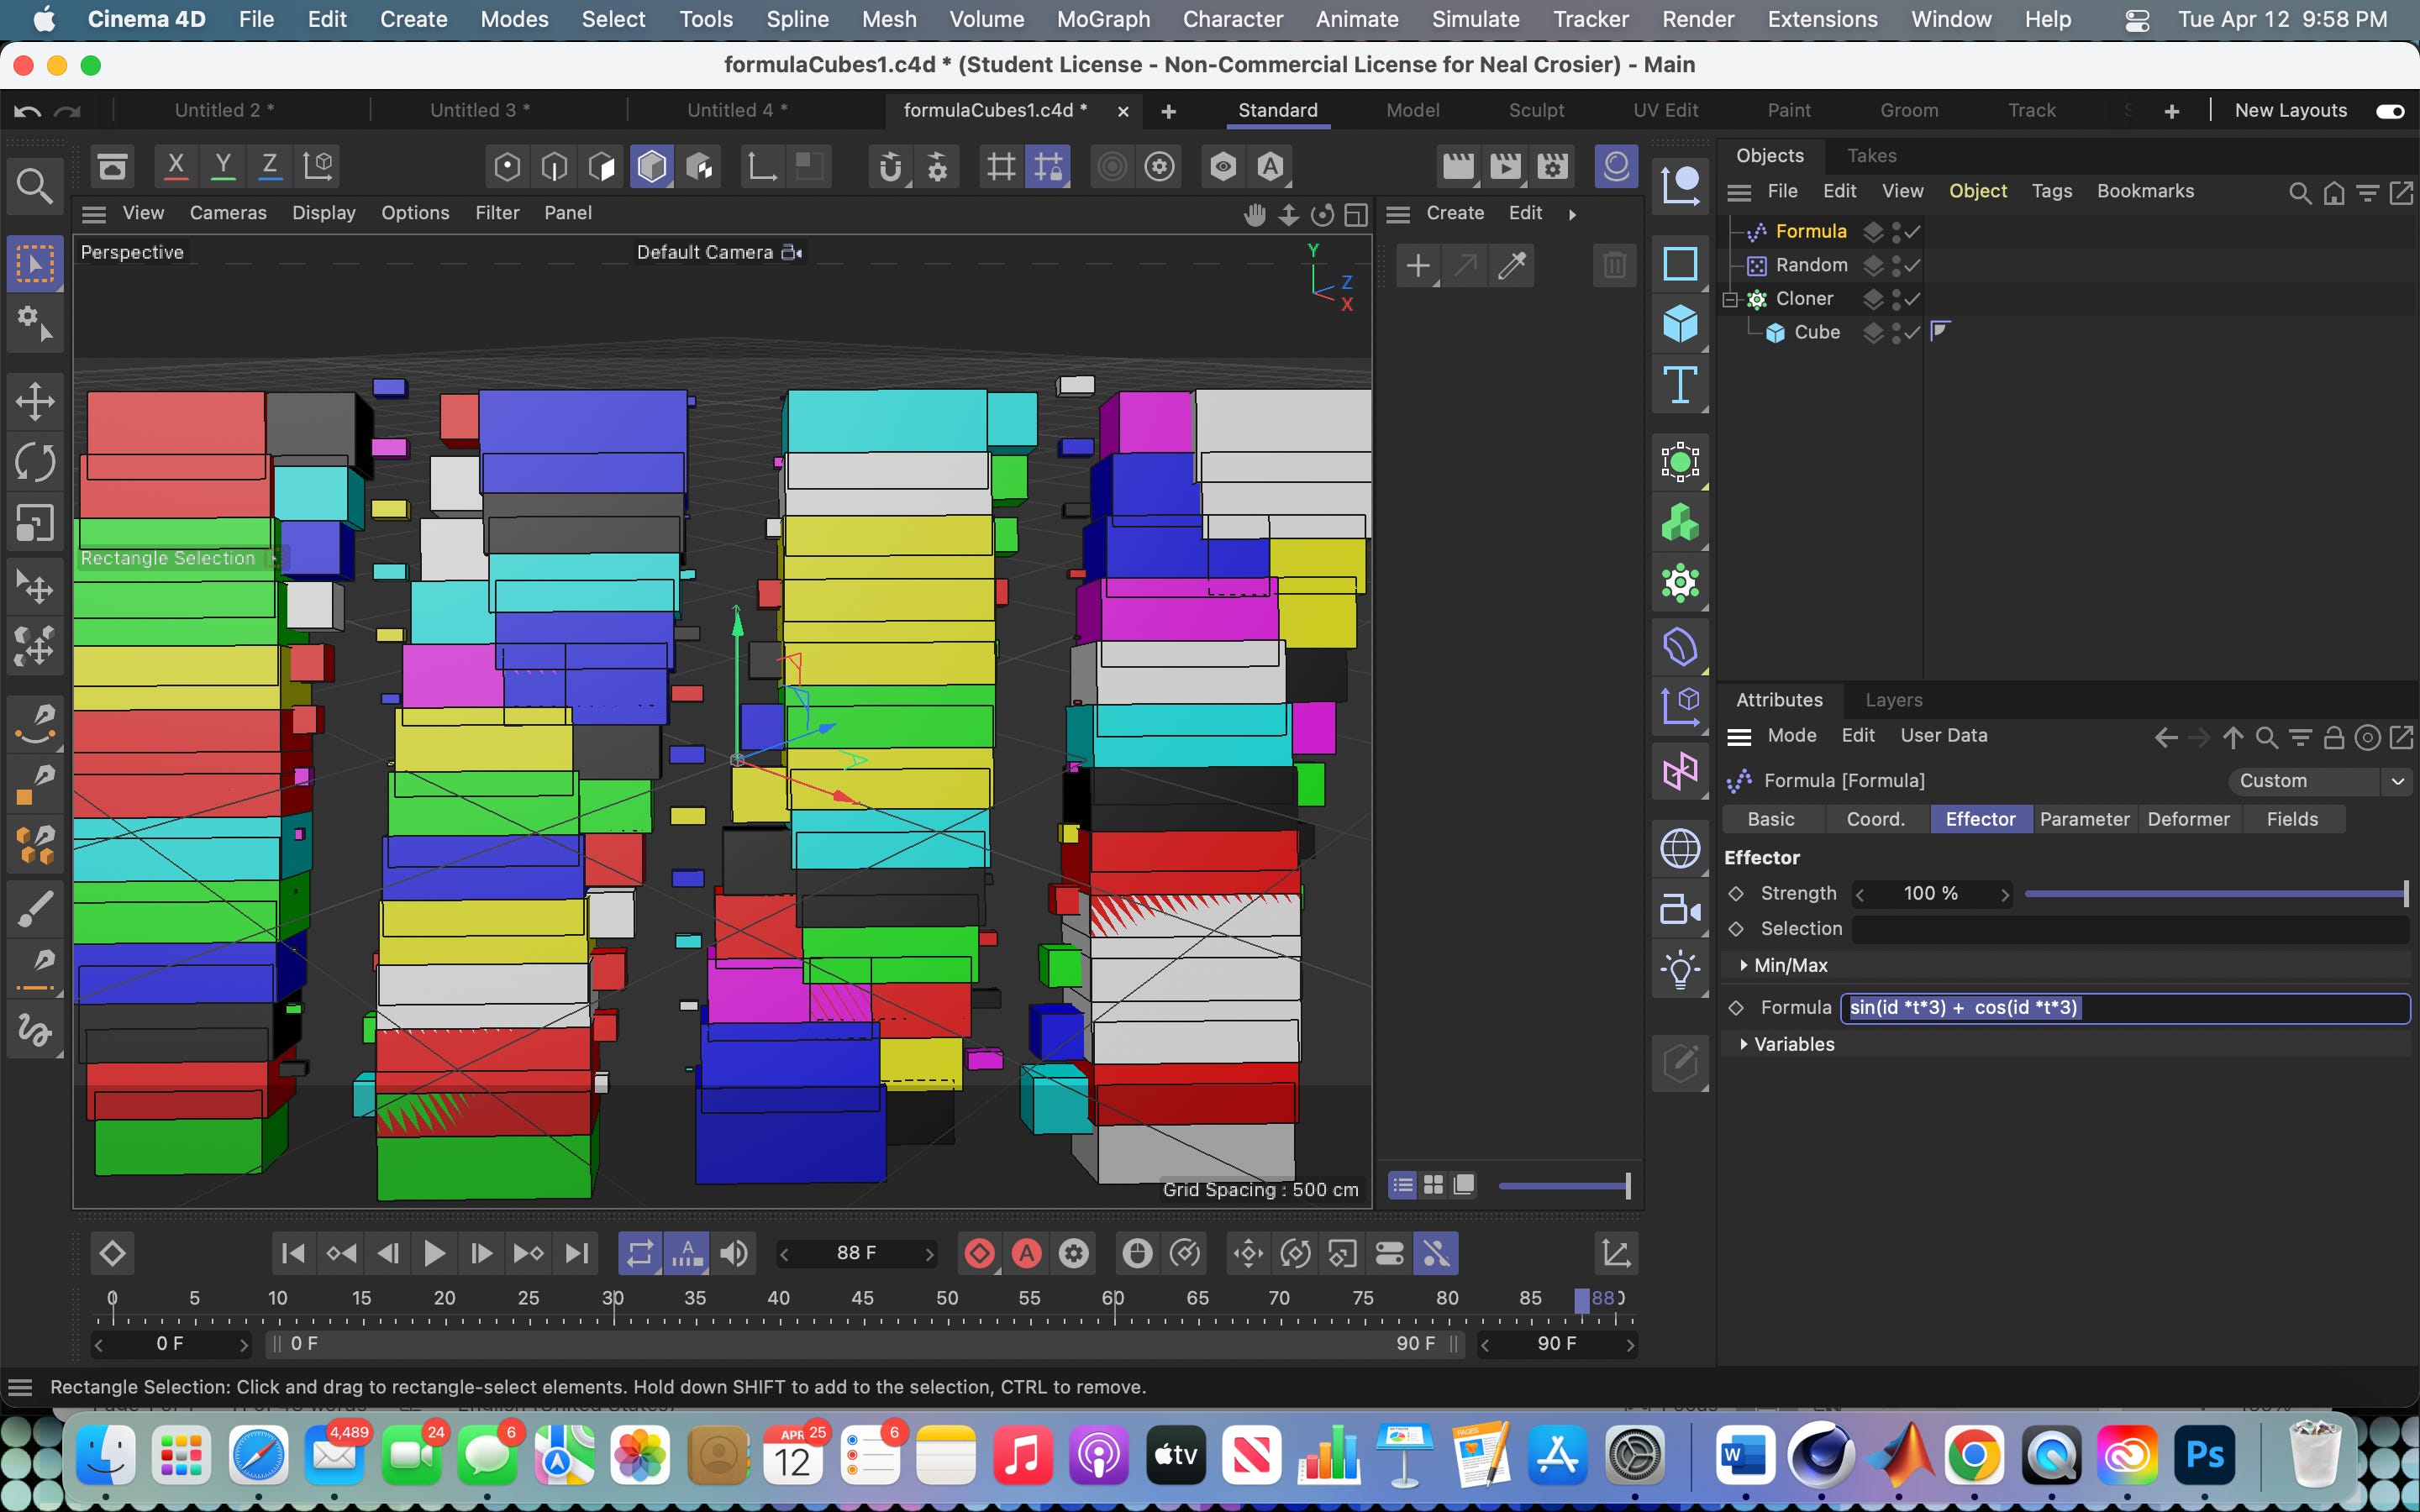The width and height of the screenshot is (2420, 1512).
Task: Click the Cube primitive icon
Action: tap(1680, 324)
